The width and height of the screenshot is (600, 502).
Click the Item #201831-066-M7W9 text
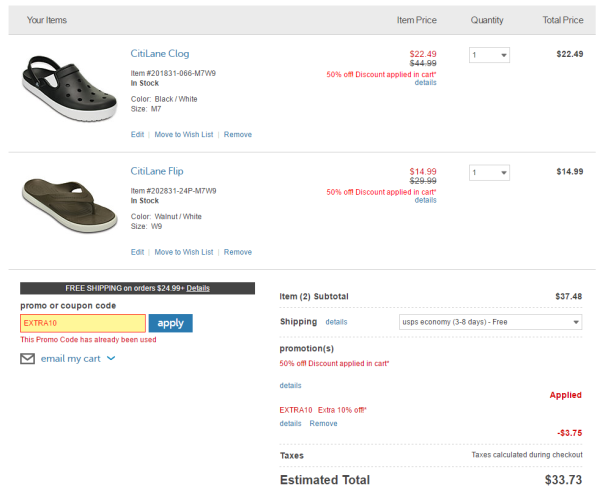coord(173,73)
